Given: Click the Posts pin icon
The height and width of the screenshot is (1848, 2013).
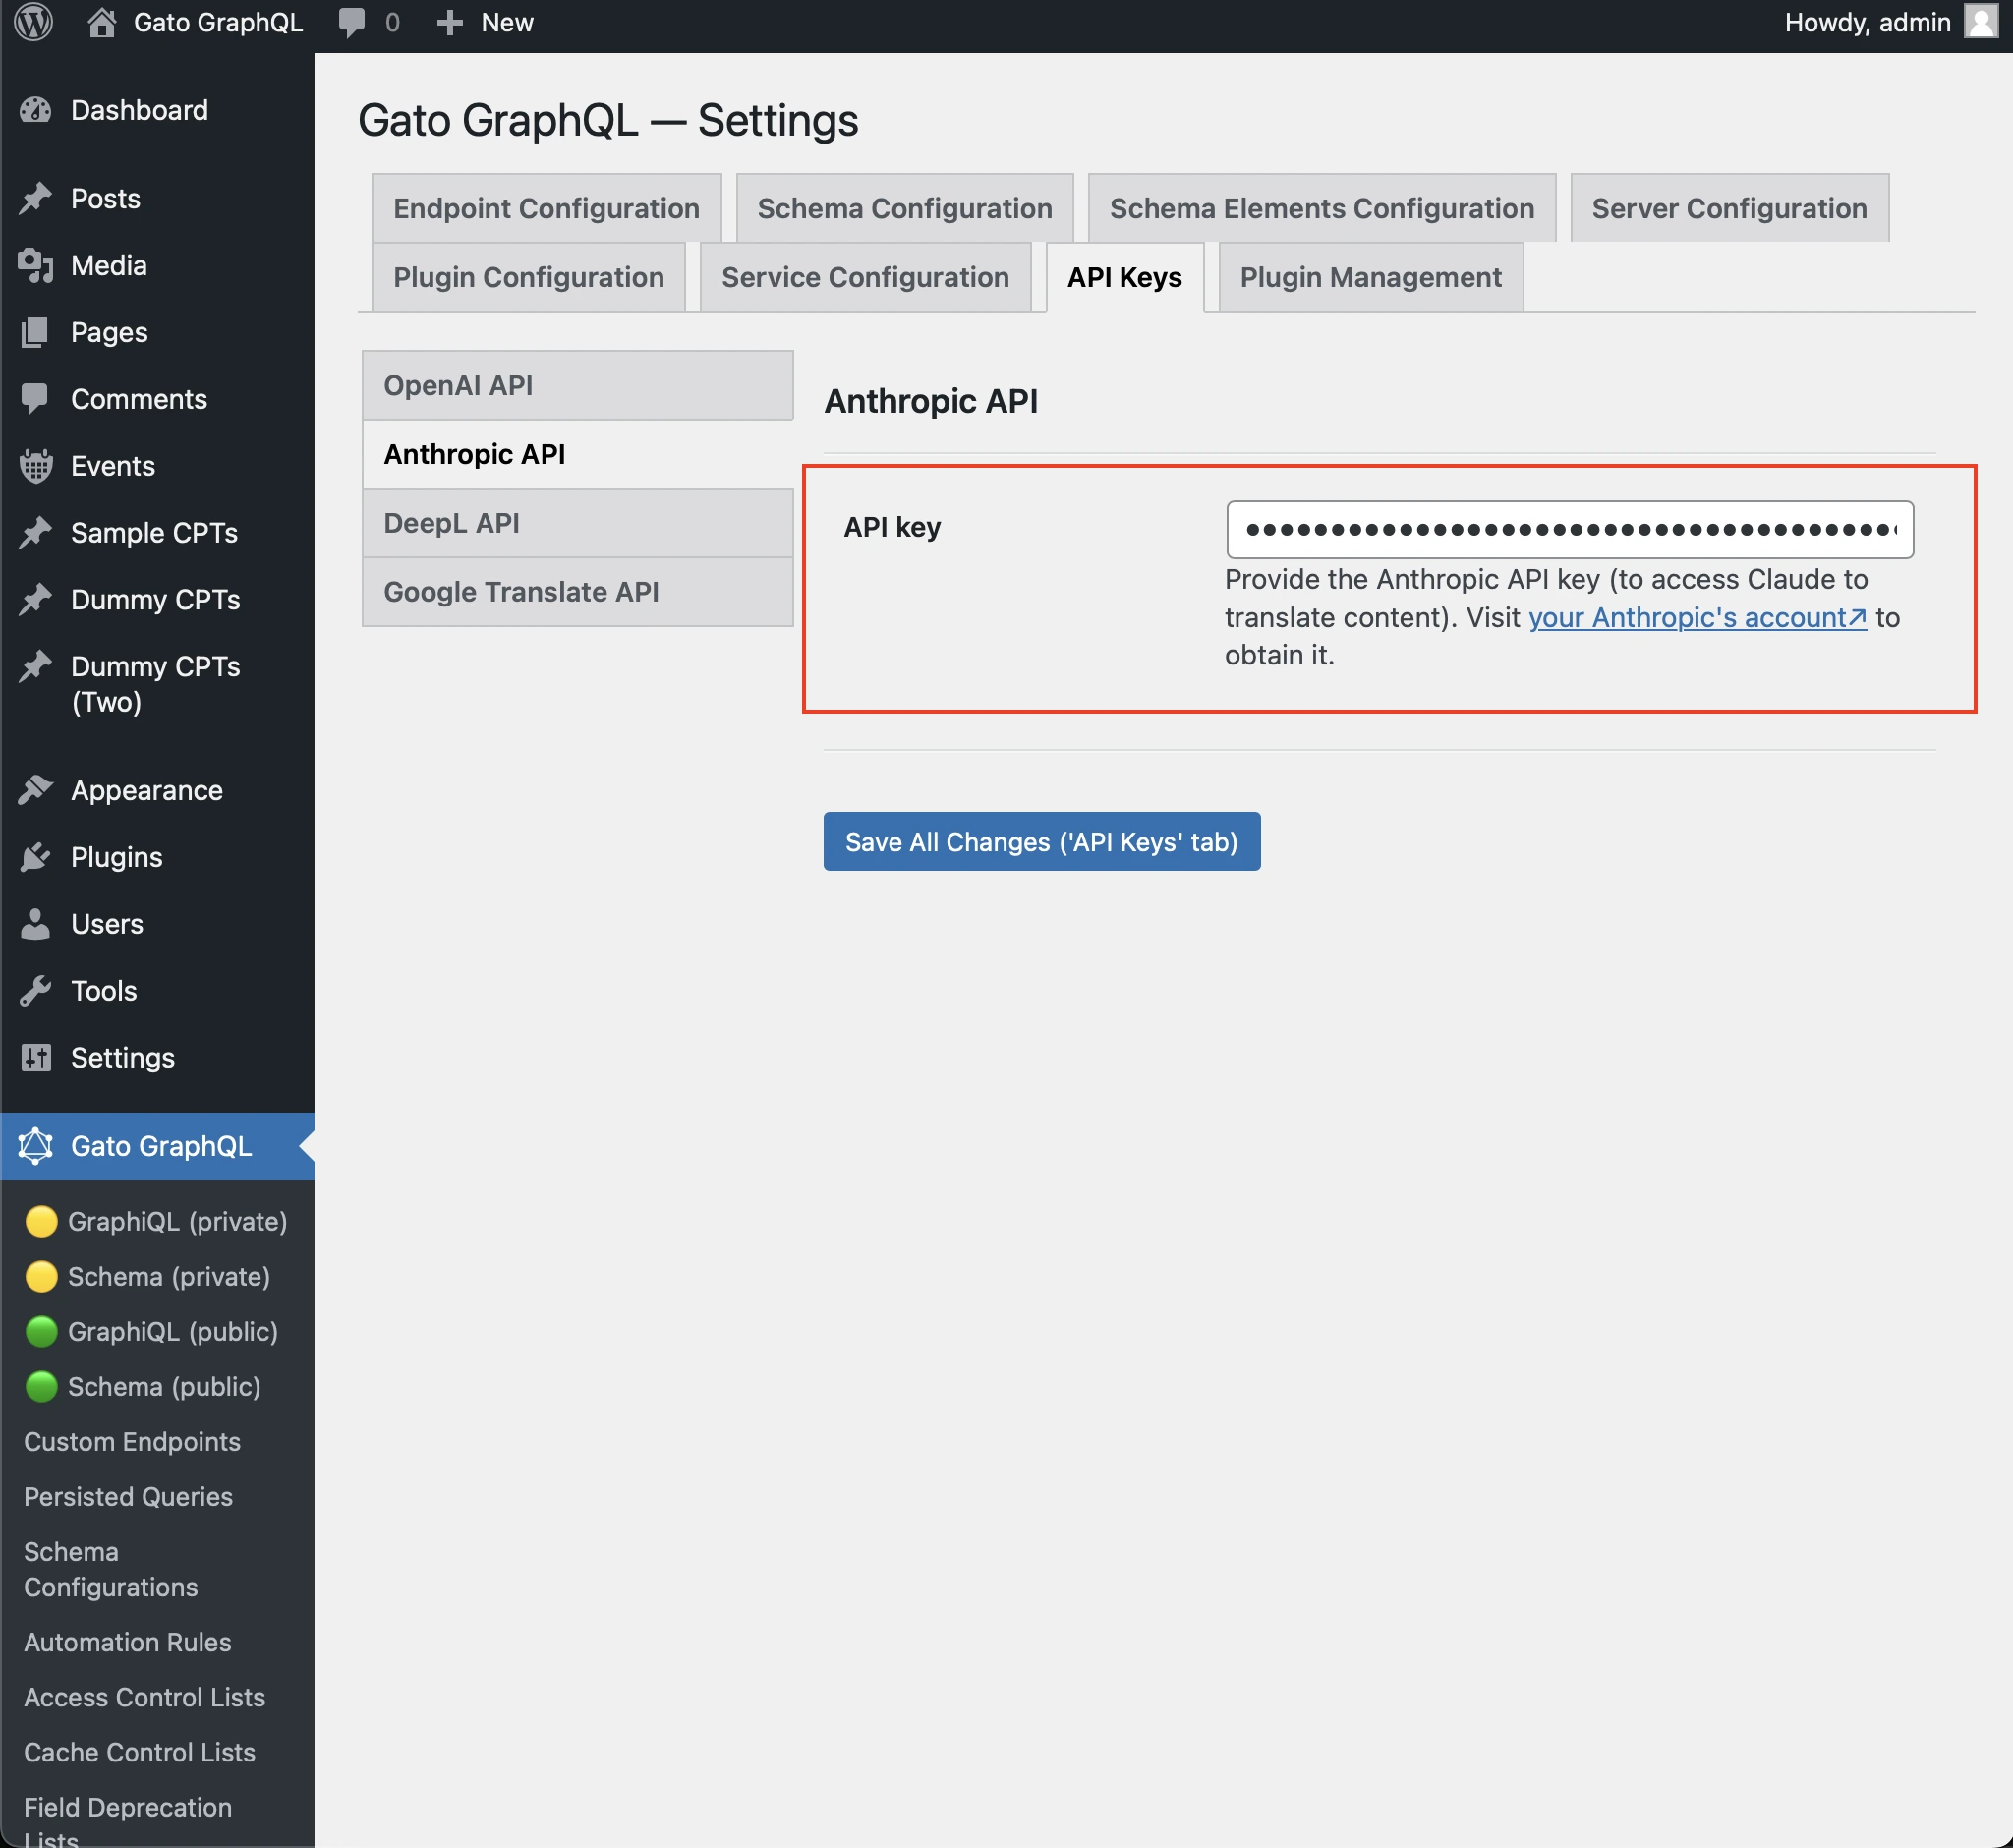Looking at the screenshot, I should pyautogui.click(x=36, y=198).
